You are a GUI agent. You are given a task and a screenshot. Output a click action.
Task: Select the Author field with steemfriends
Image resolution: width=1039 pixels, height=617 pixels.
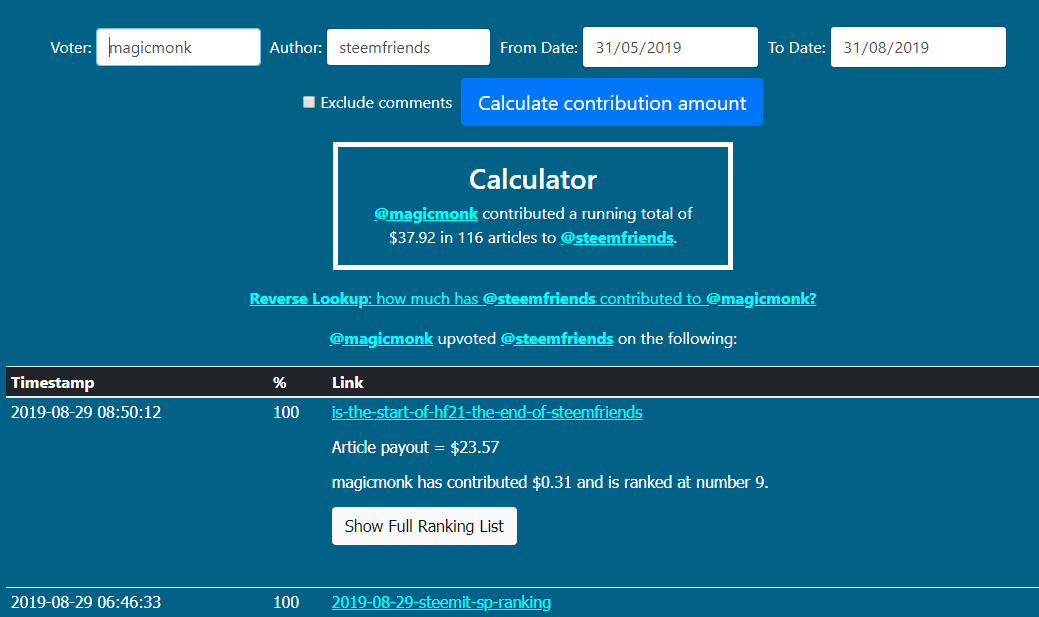point(408,47)
